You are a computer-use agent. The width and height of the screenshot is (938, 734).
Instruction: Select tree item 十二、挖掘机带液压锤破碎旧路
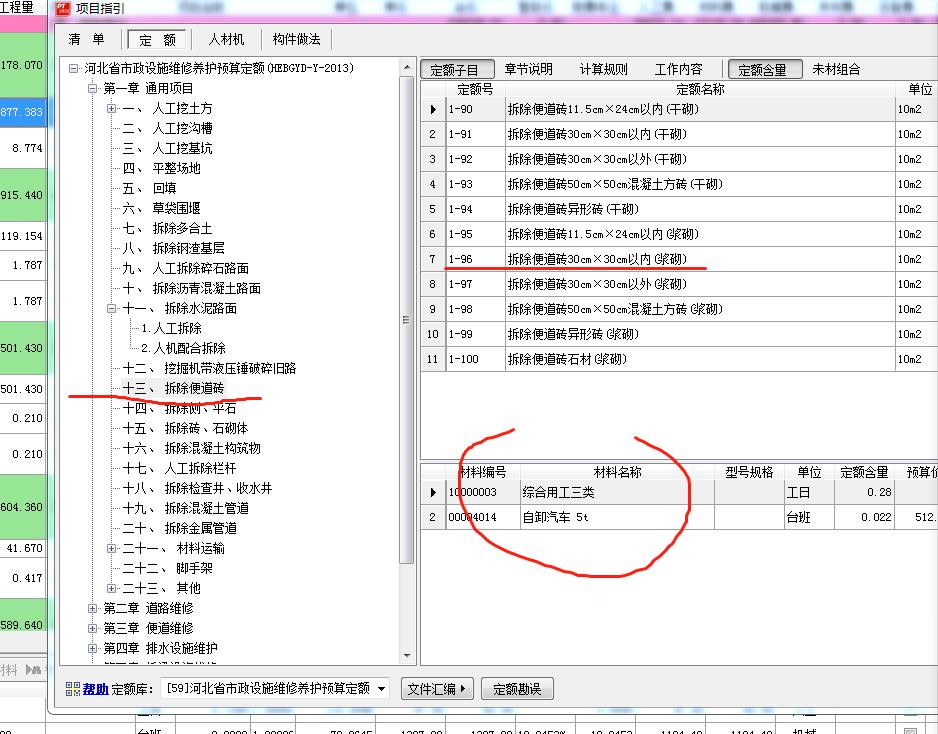click(x=209, y=368)
